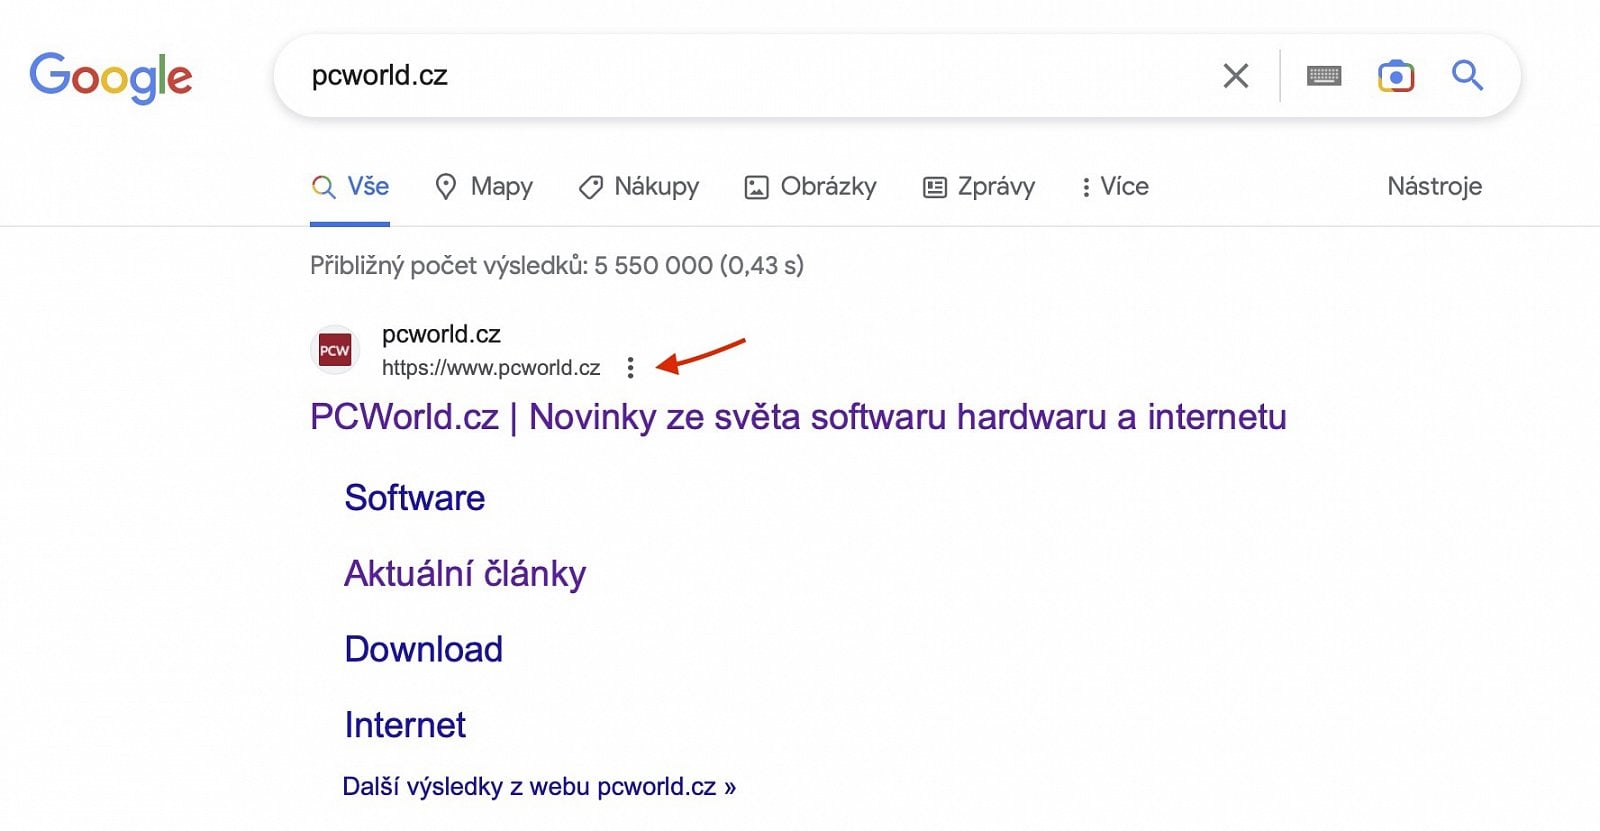Switch to the Mapy tab
The width and height of the screenshot is (1600, 831).
[x=484, y=187]
